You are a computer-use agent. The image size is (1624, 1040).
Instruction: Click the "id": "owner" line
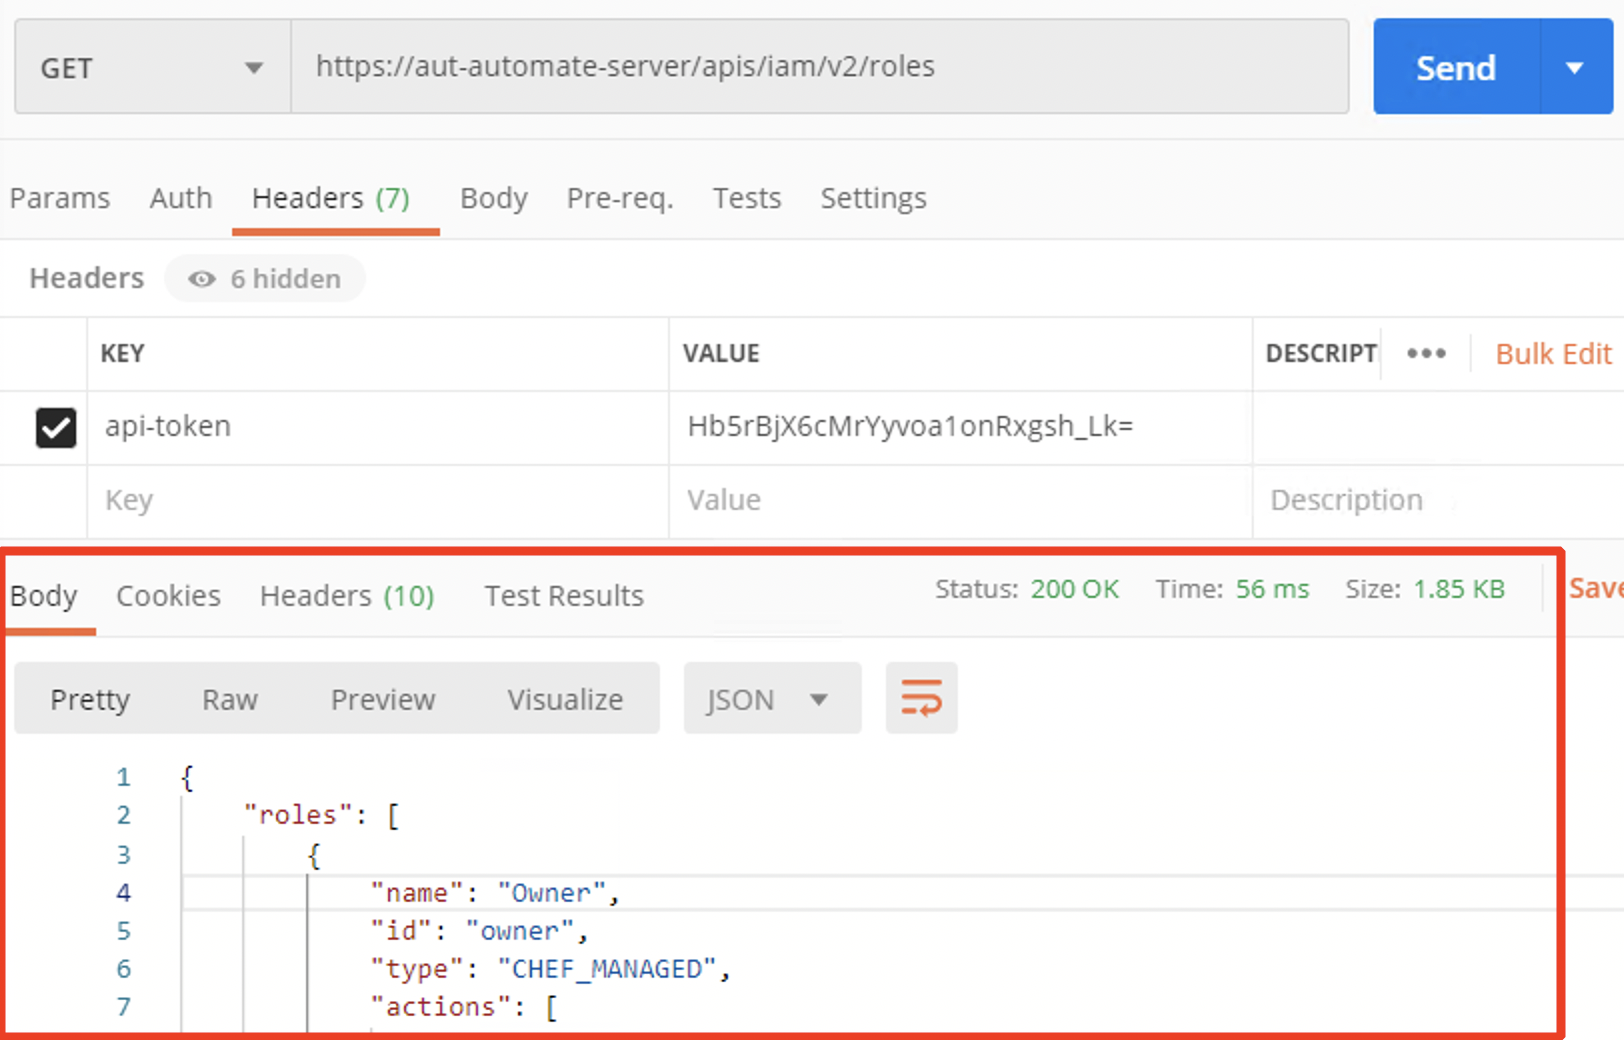pos(479,931)
